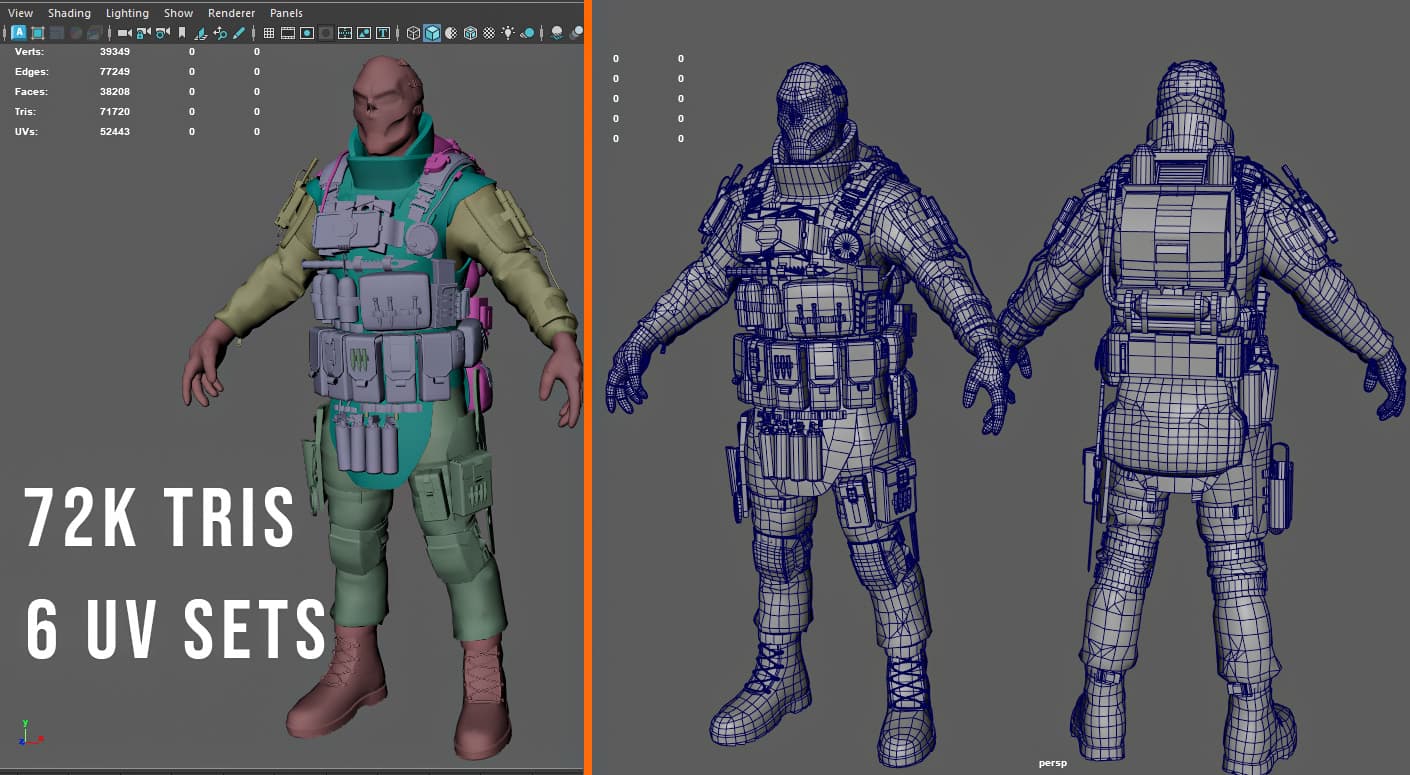
Task: Open the Lighting menu
Action: (x=127, y=13)
